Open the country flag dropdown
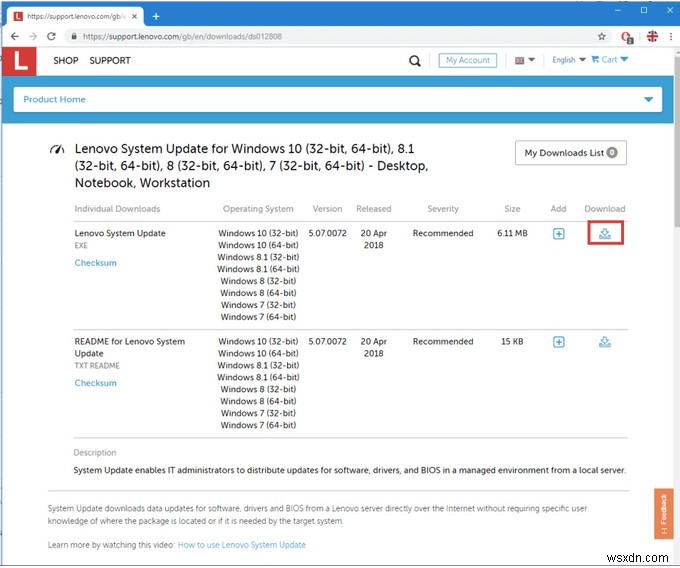Viewport: 680px width, 568px height. [524, 60]
